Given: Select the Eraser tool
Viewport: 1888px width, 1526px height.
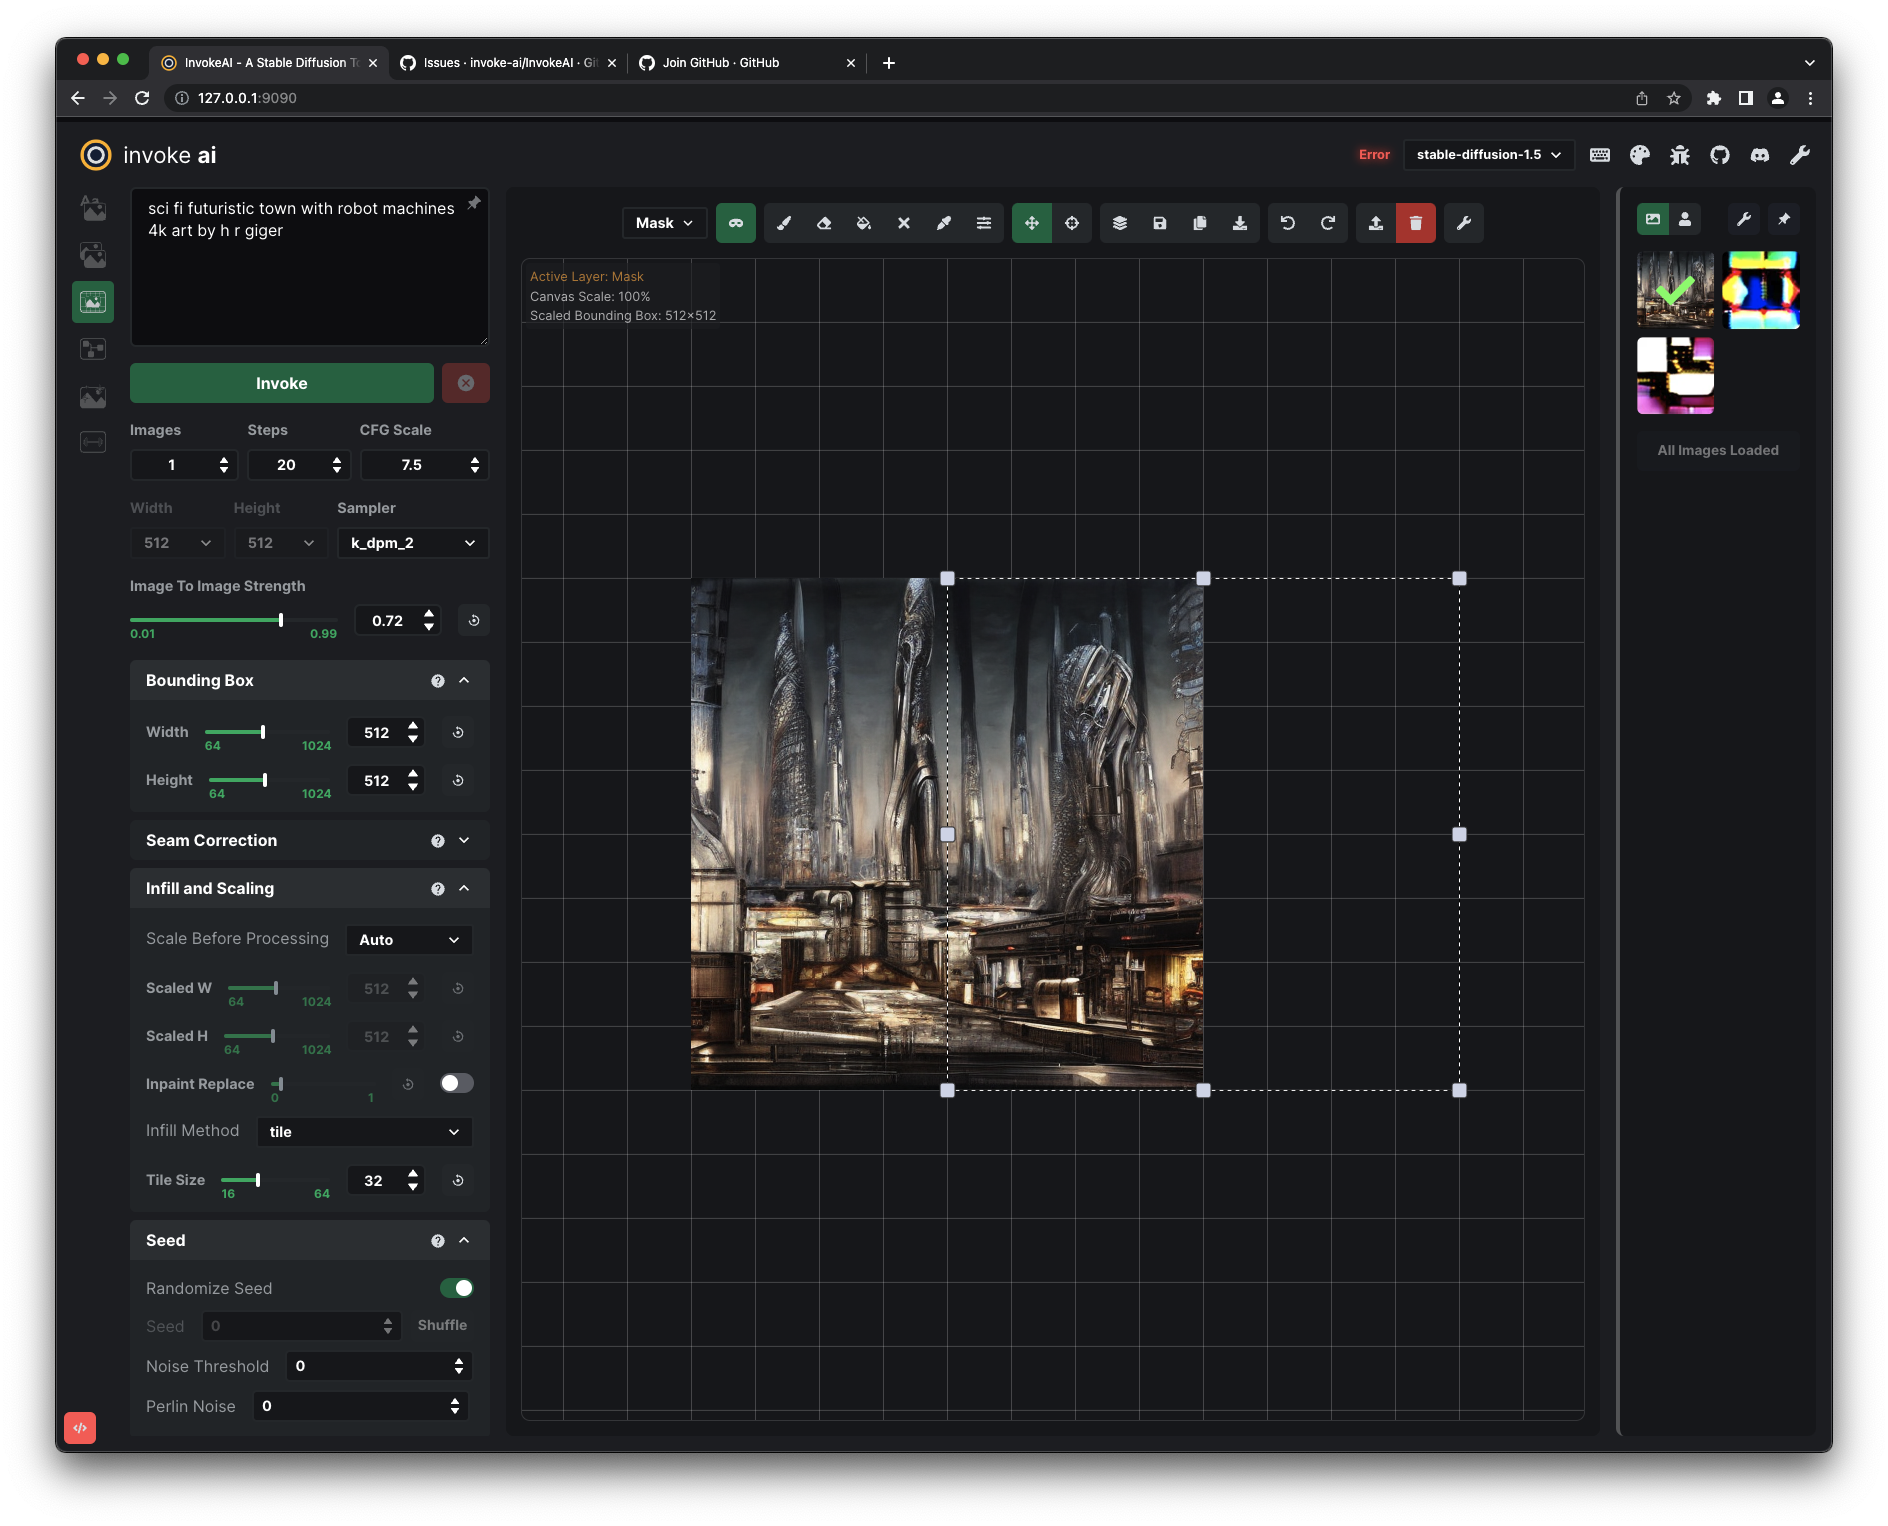Looking at the screenshot, I should pos(824,223).
